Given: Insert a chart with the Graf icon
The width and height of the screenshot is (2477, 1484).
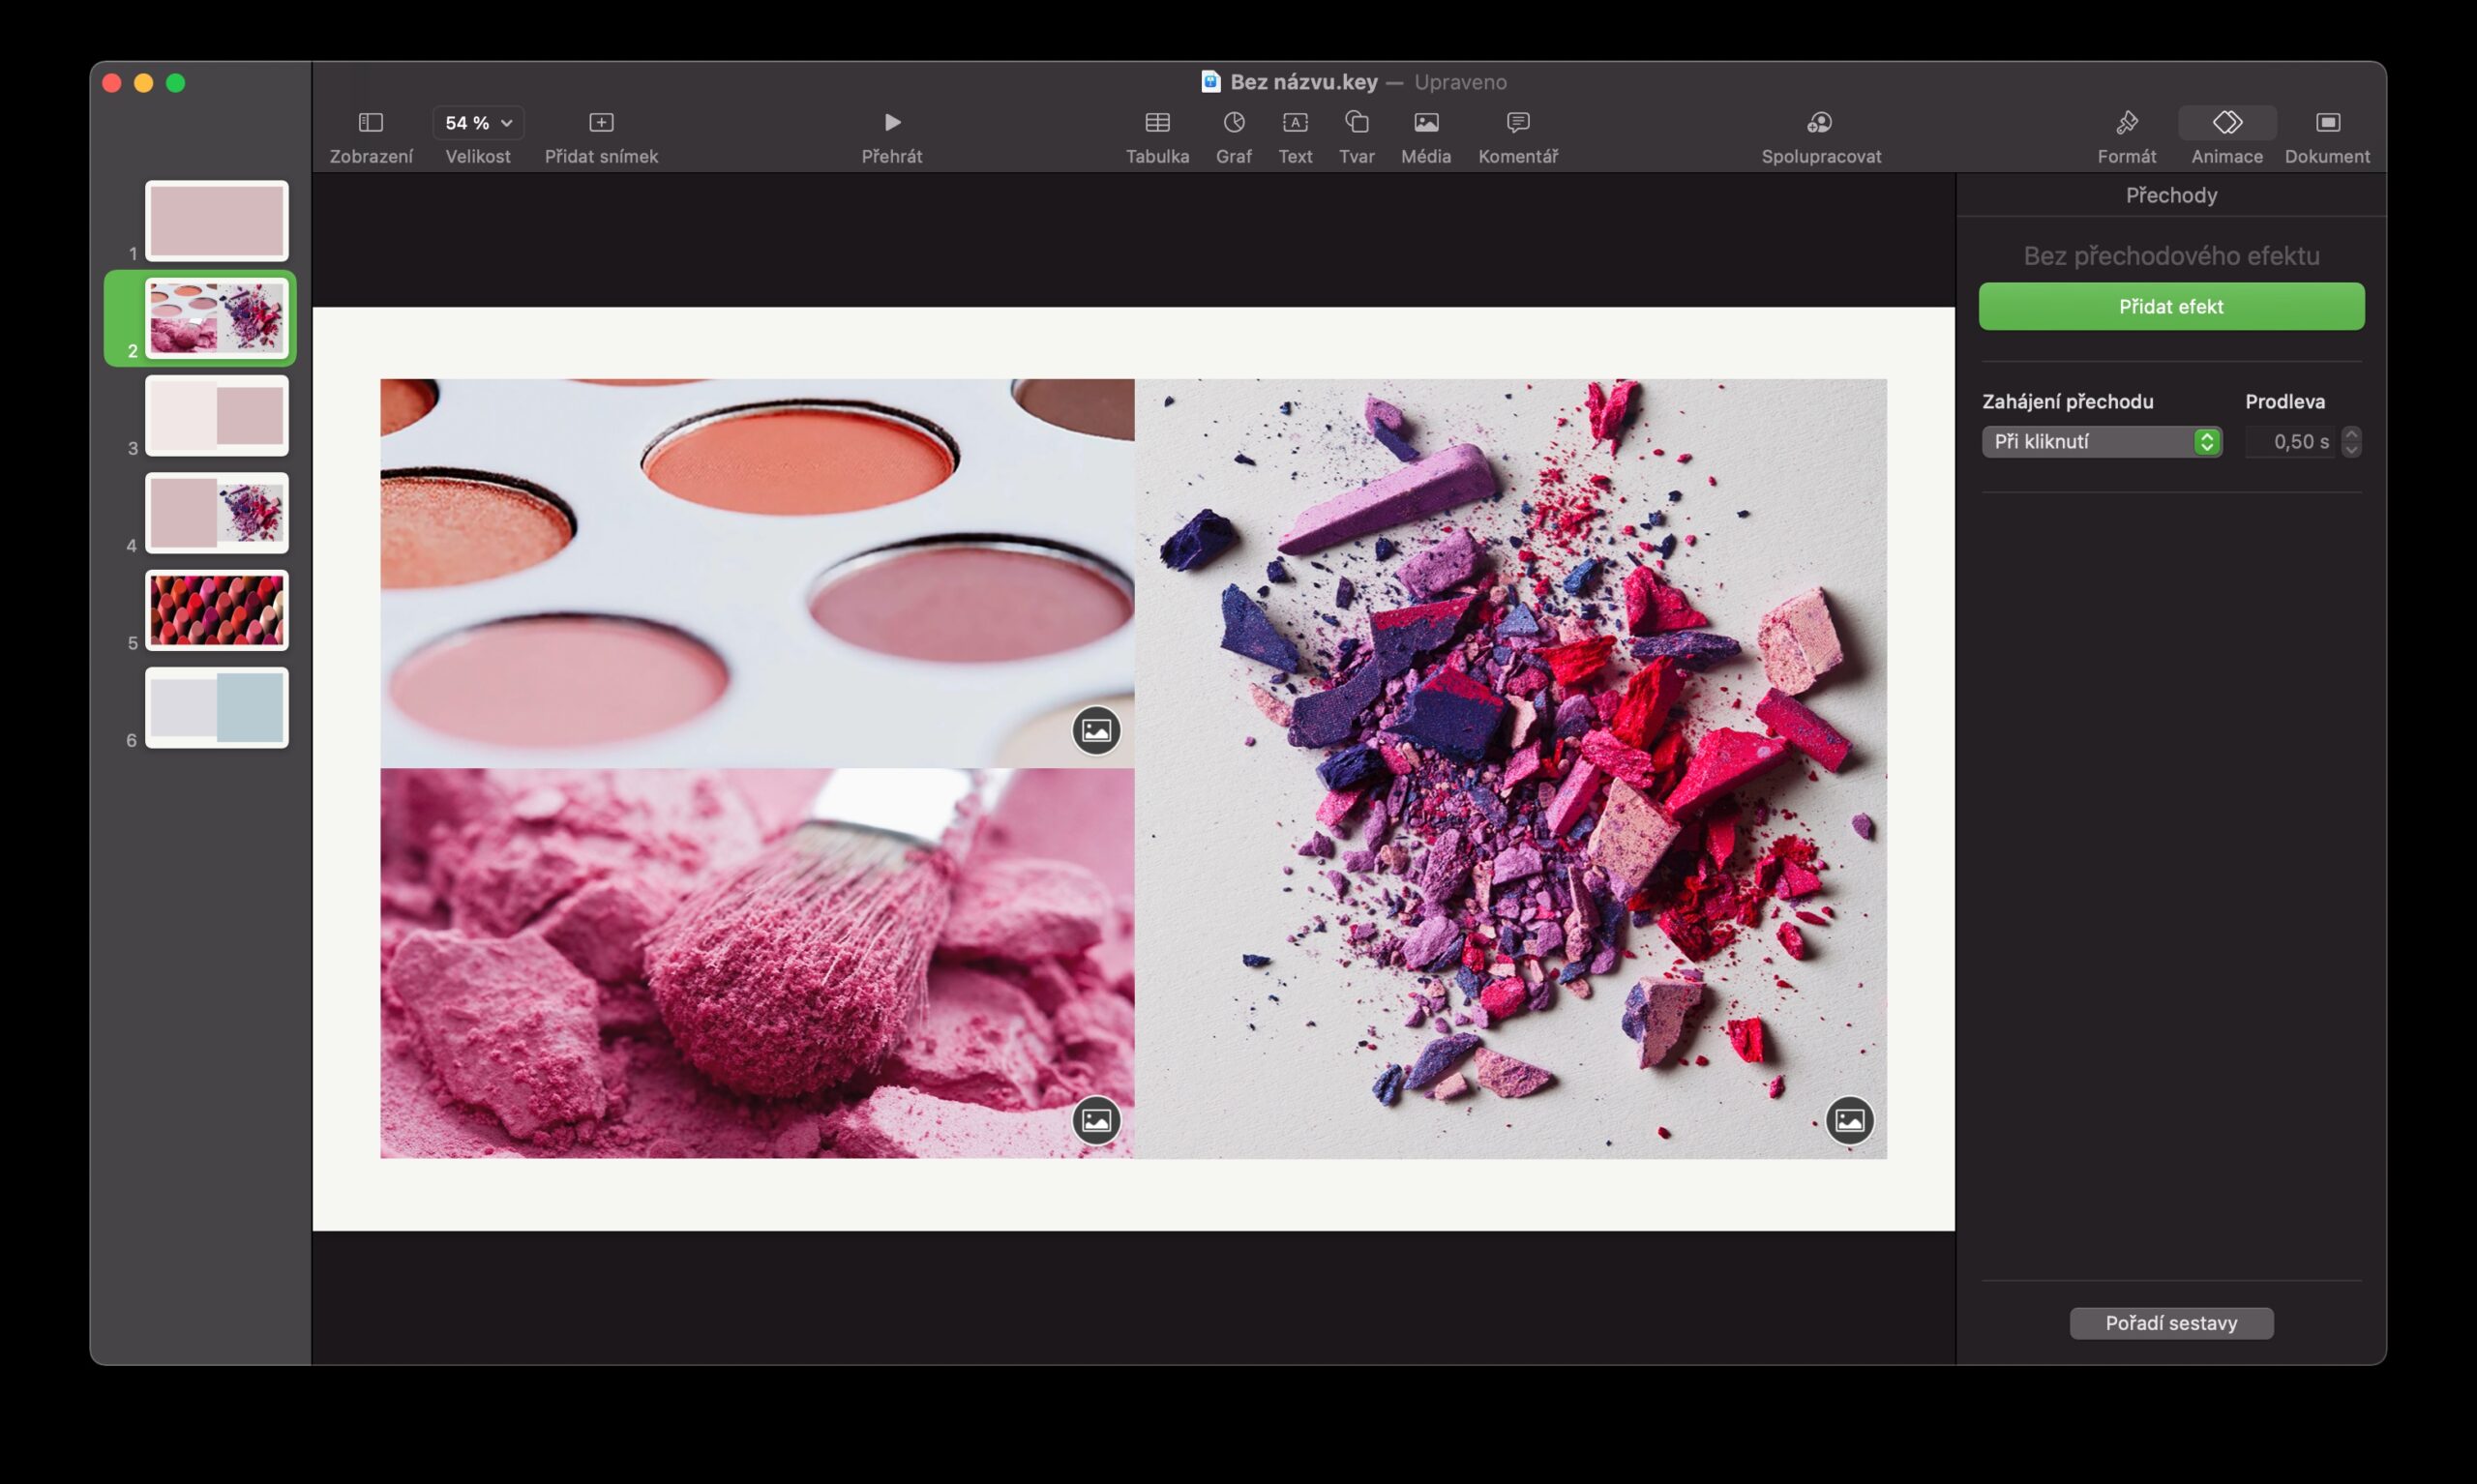Looking at the screenshot, I should point(1233,123).
